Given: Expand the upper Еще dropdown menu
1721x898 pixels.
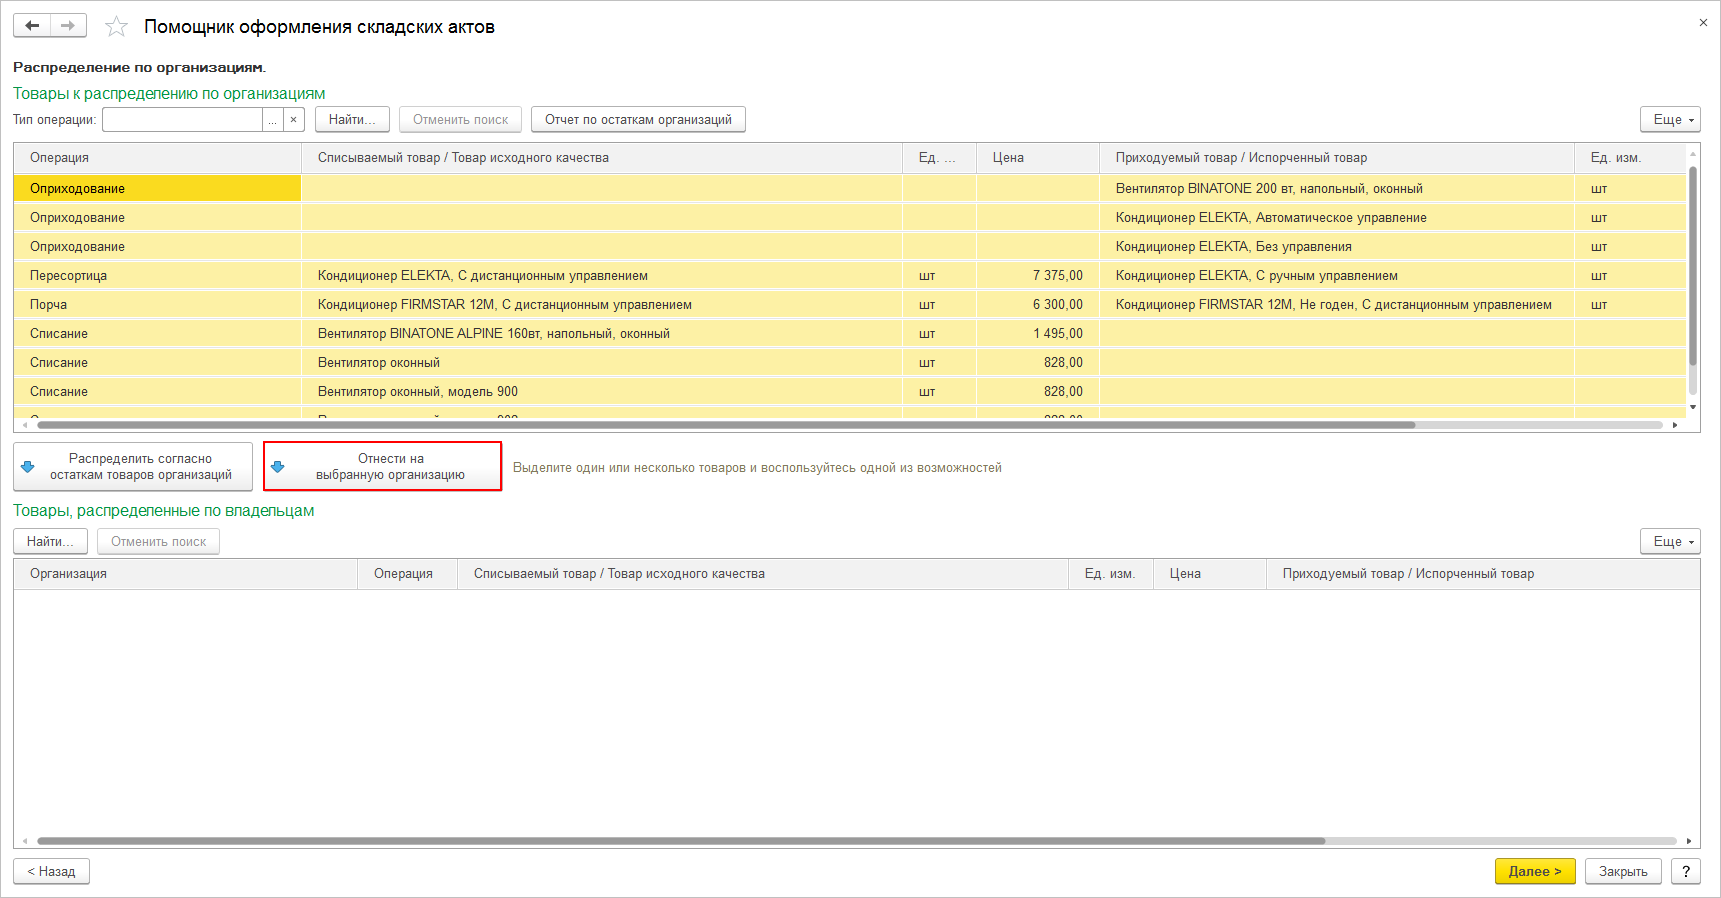Looking at the screenshot, I should point(1670,120).
